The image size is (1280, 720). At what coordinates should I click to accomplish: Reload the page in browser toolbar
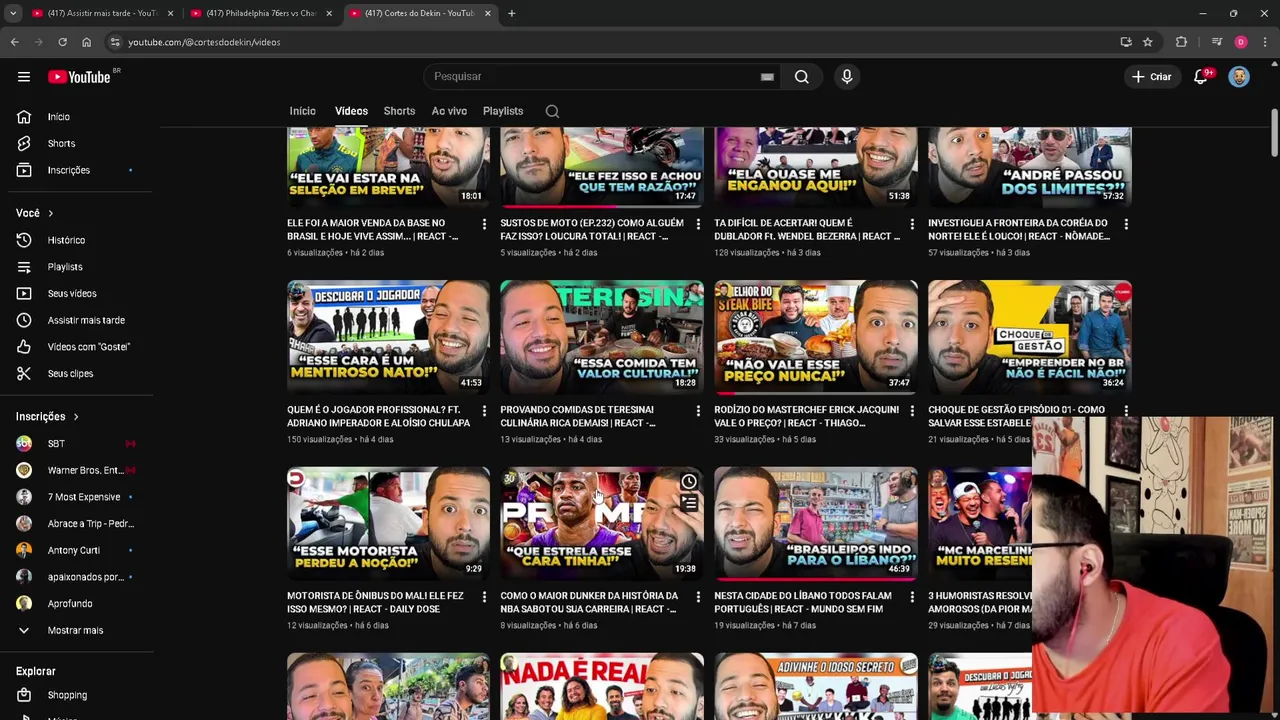pos(62,42)
